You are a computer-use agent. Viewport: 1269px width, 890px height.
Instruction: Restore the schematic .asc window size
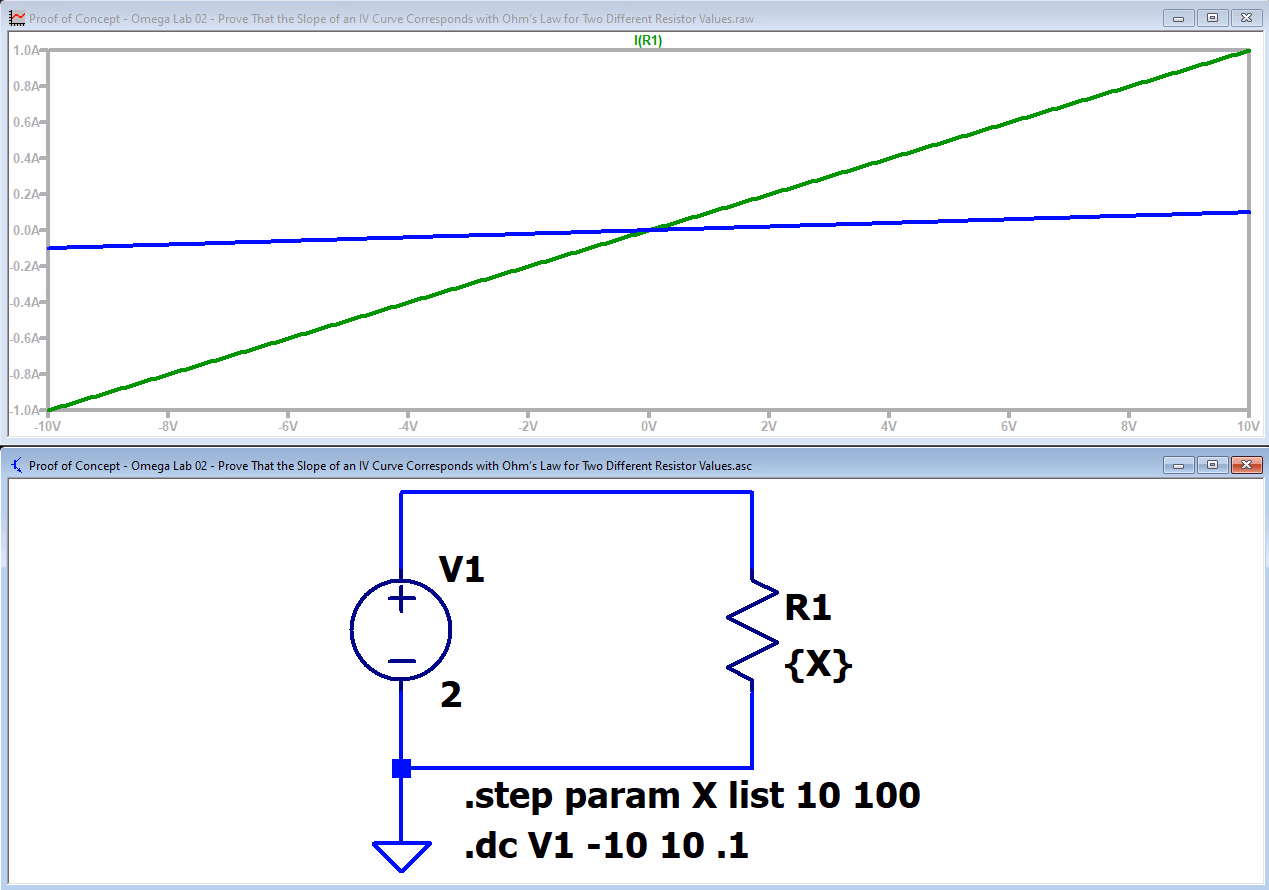pyautogui.click(x=1212, y=465)
